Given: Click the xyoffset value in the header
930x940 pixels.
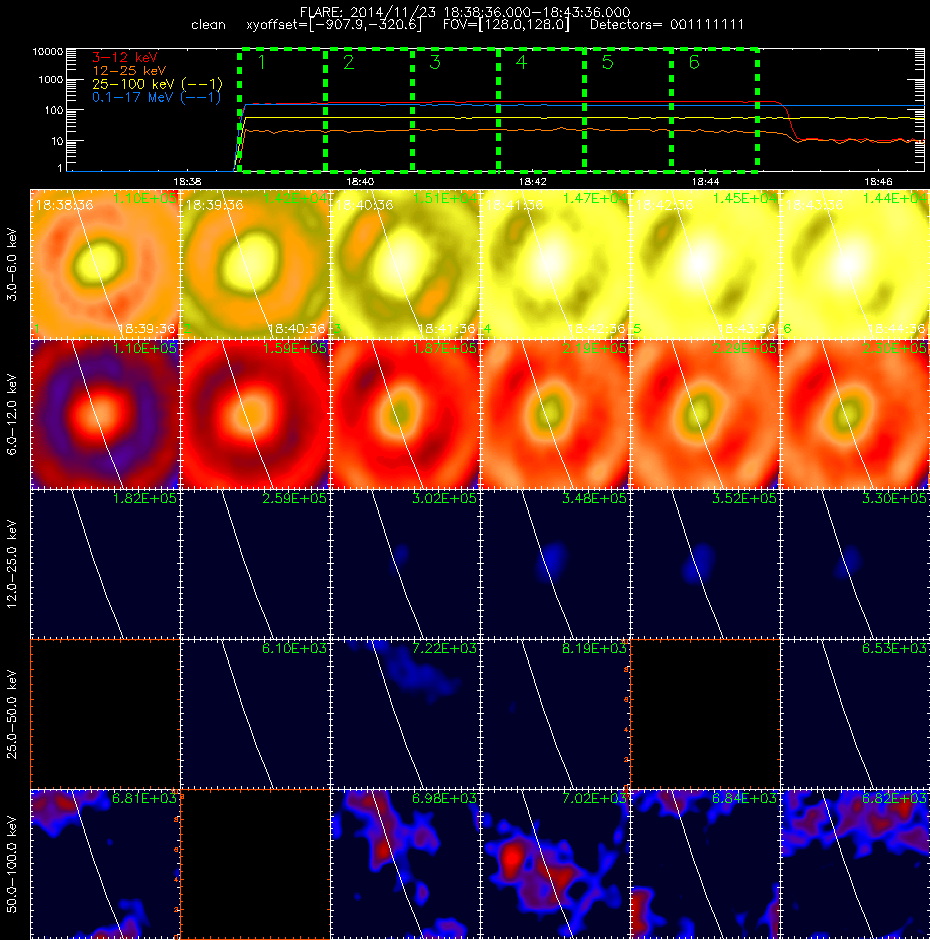Looking at the screenshot, I should click(334, 25).
